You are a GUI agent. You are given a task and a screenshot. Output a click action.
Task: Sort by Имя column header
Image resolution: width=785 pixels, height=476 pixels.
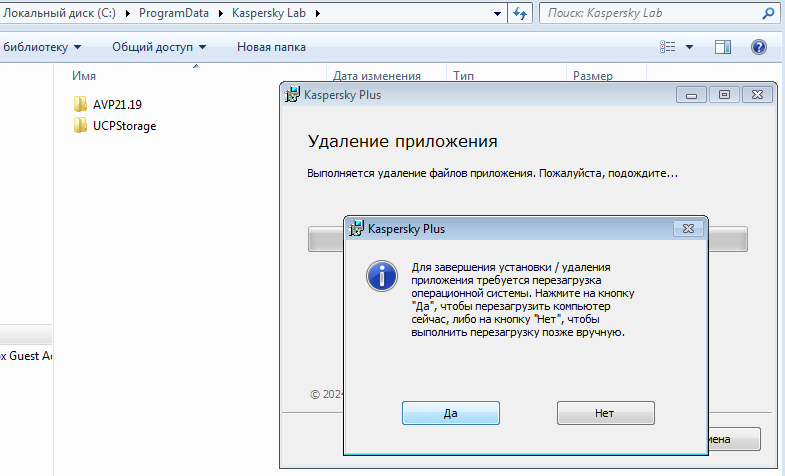[x=84, y=76]
